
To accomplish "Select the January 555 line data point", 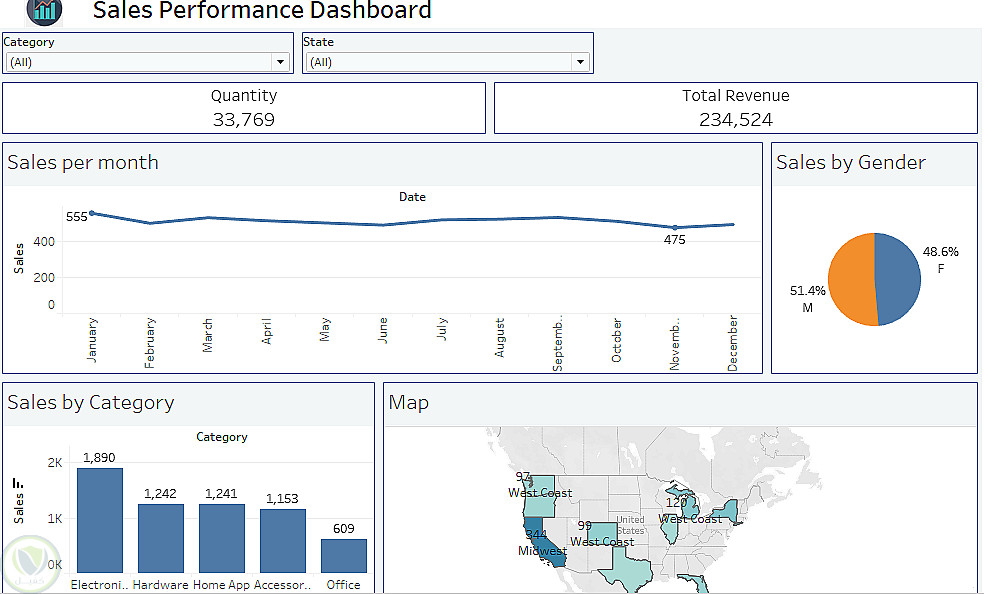I will click(92, 213).
